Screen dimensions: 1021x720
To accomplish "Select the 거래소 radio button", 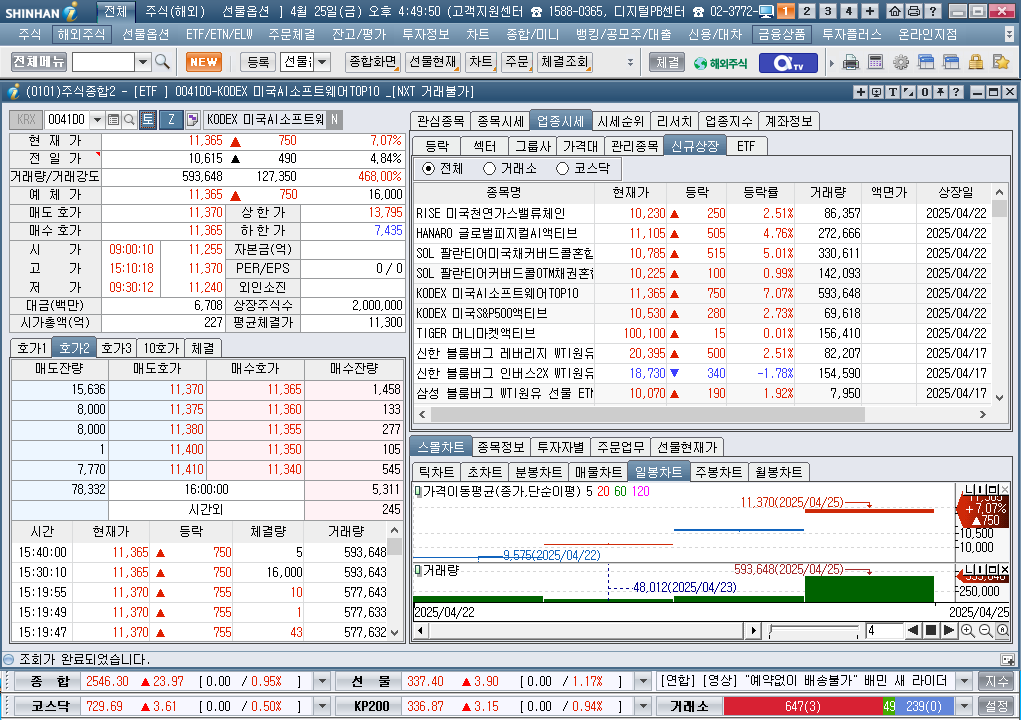I will click(490, 169).
